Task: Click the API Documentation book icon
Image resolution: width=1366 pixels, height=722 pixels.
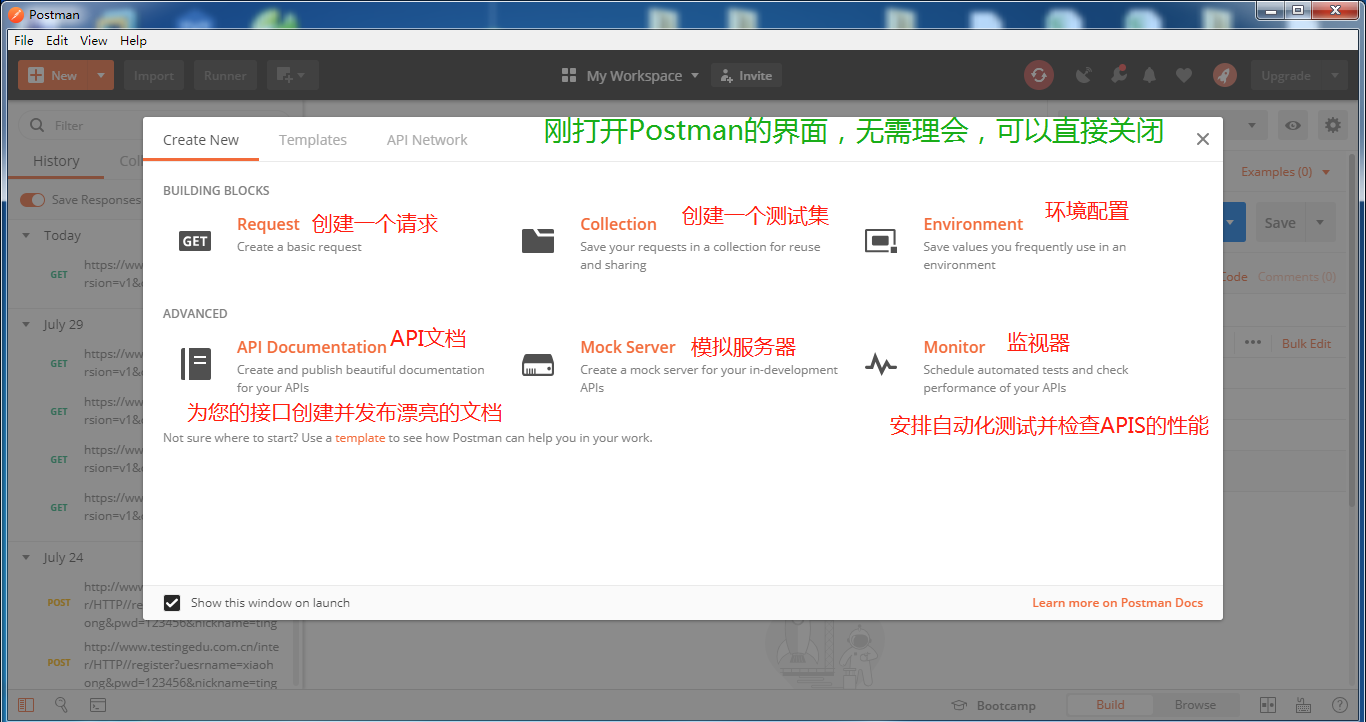Action: coord(196,363)
